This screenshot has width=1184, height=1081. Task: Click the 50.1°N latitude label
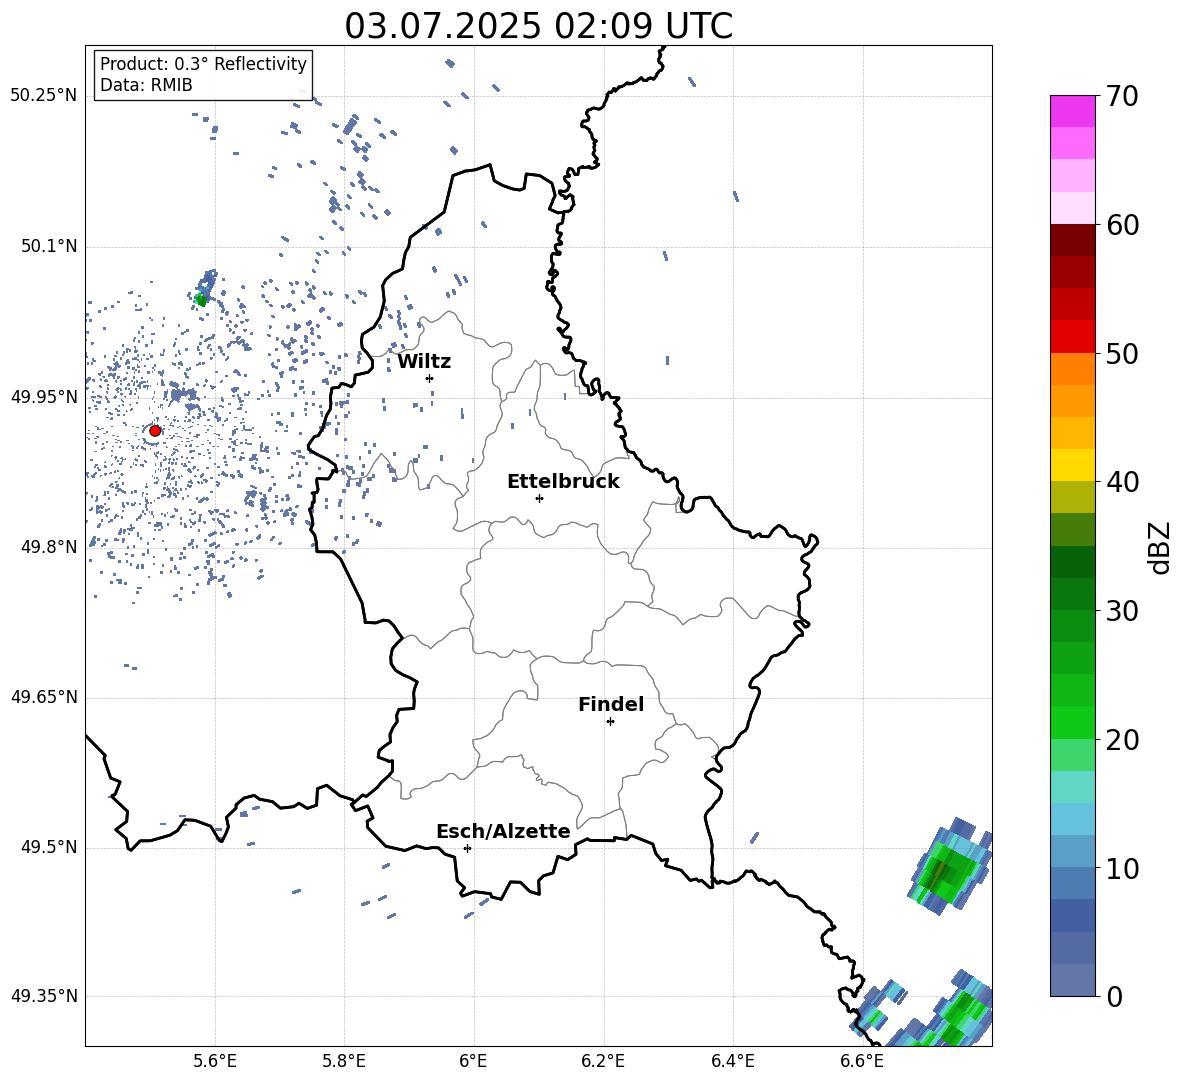point(49,246)
